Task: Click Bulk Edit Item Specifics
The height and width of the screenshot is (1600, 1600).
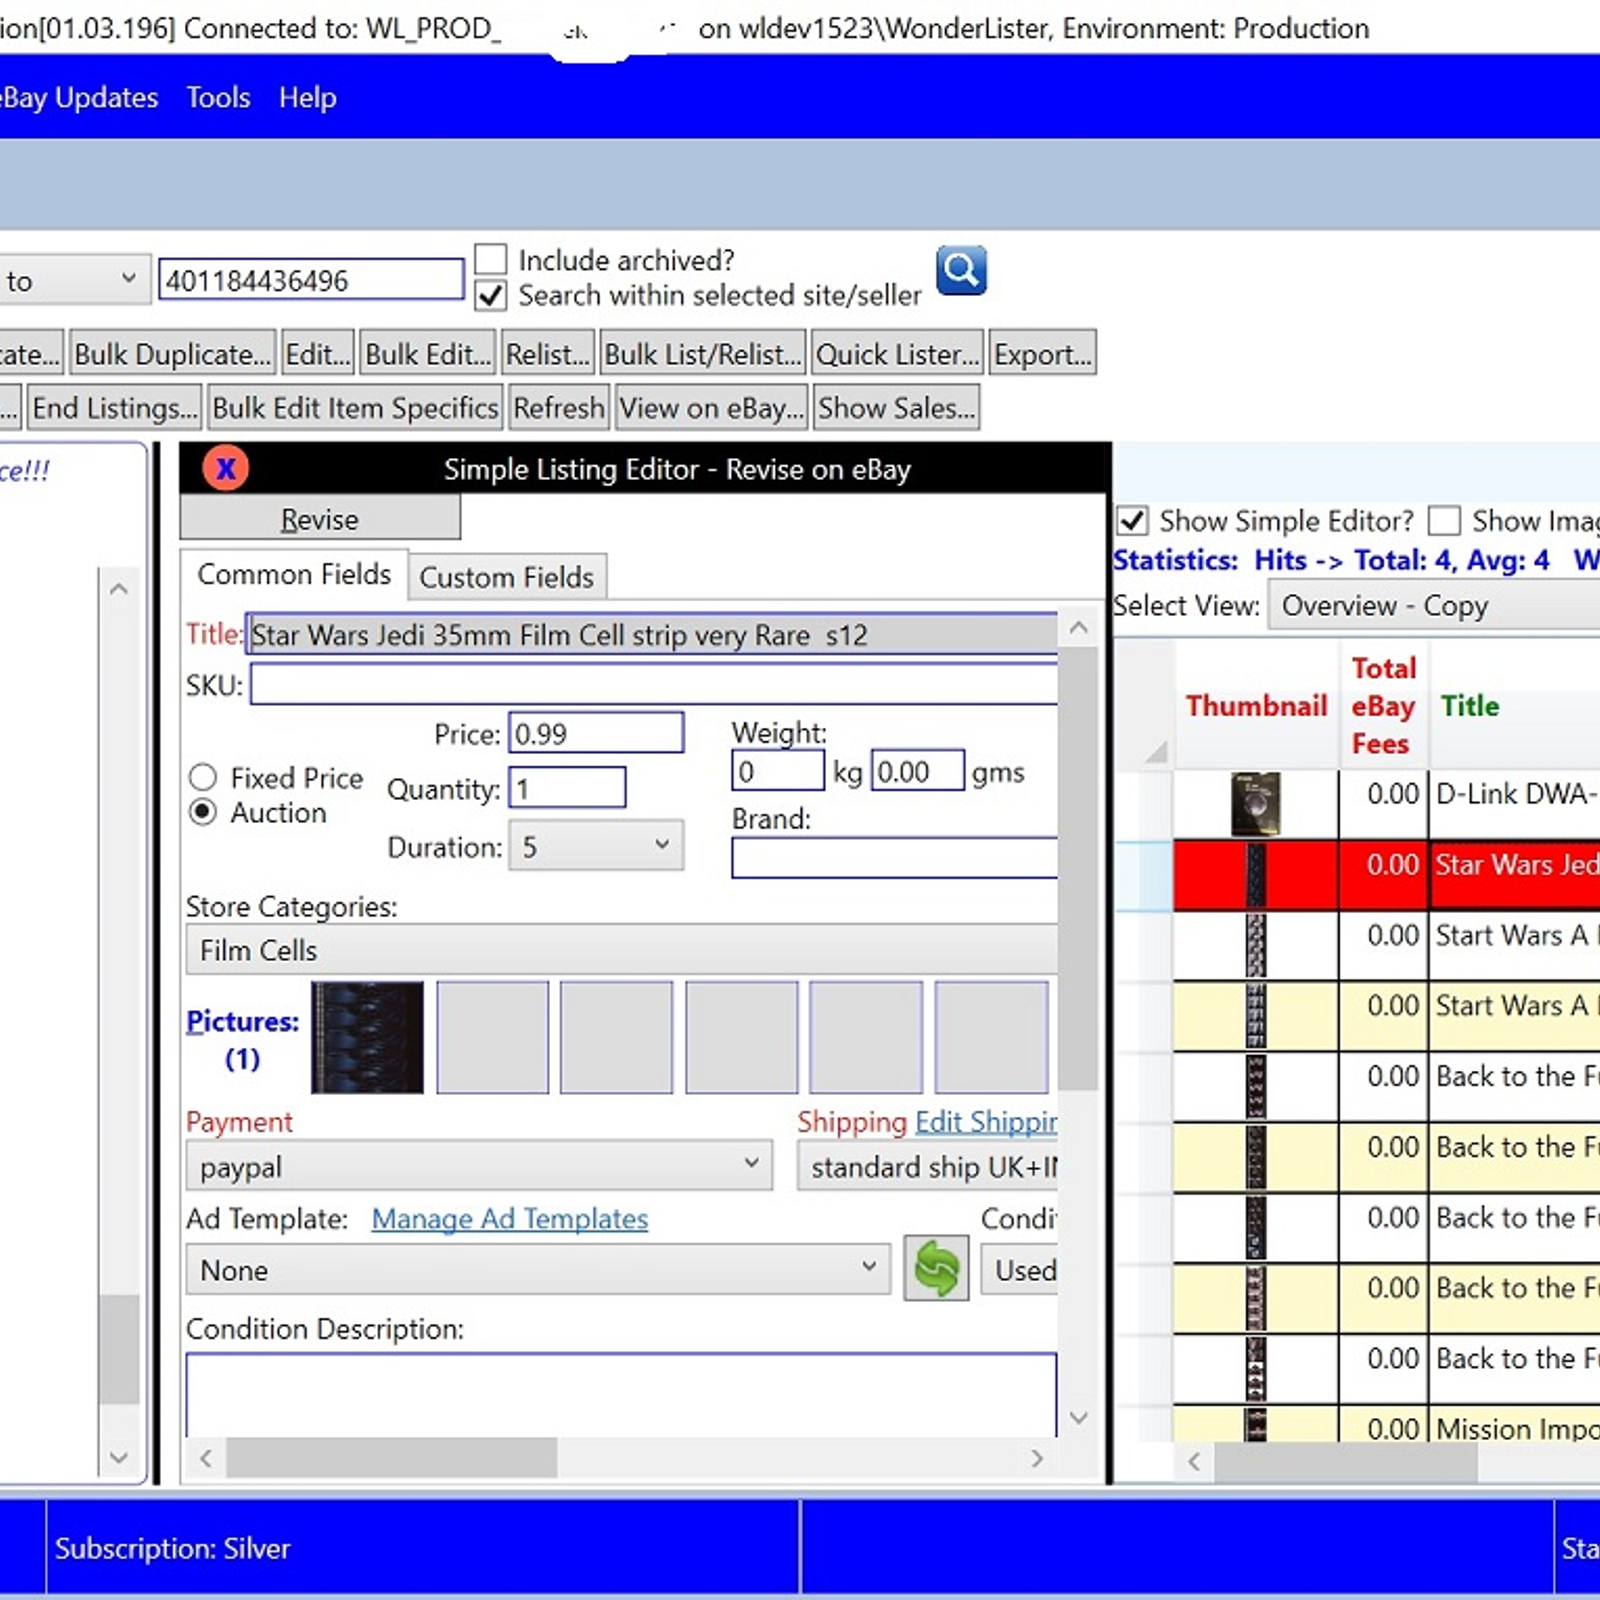Action: (355, 408)
